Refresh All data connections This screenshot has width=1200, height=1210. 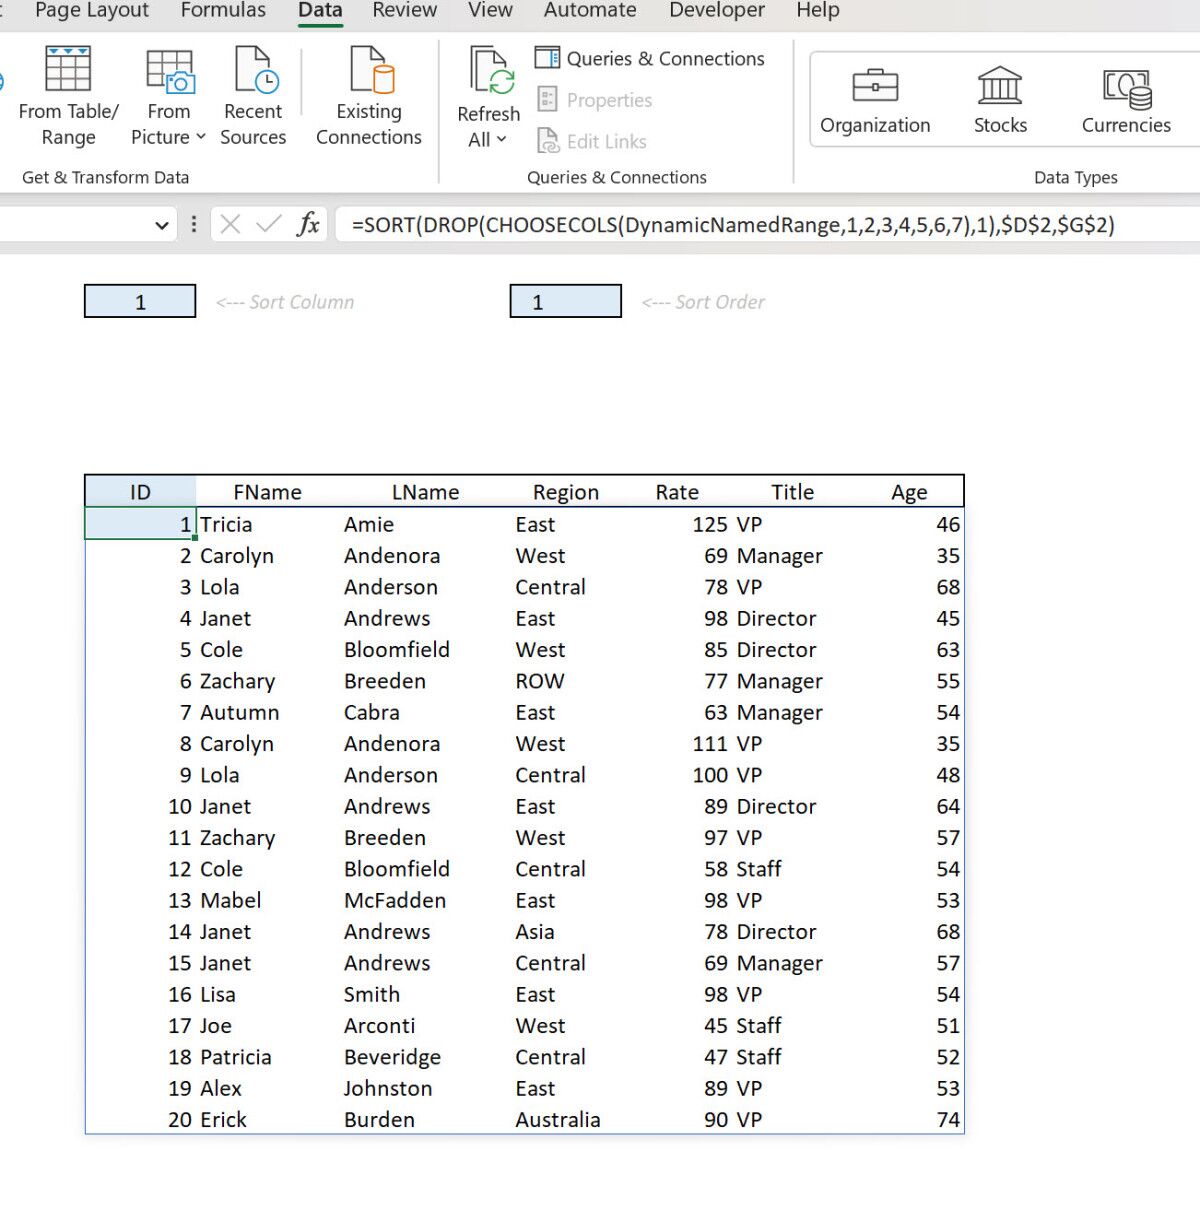click(488, 95)
